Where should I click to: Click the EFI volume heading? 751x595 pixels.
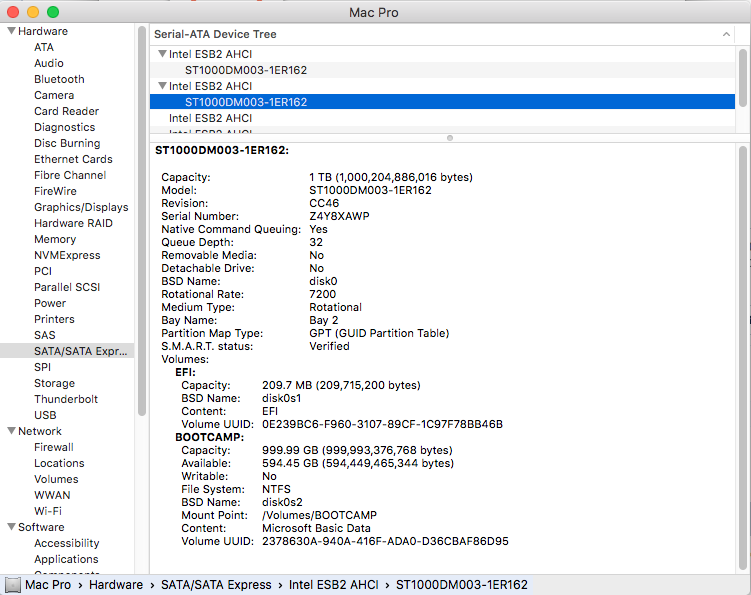185,372
